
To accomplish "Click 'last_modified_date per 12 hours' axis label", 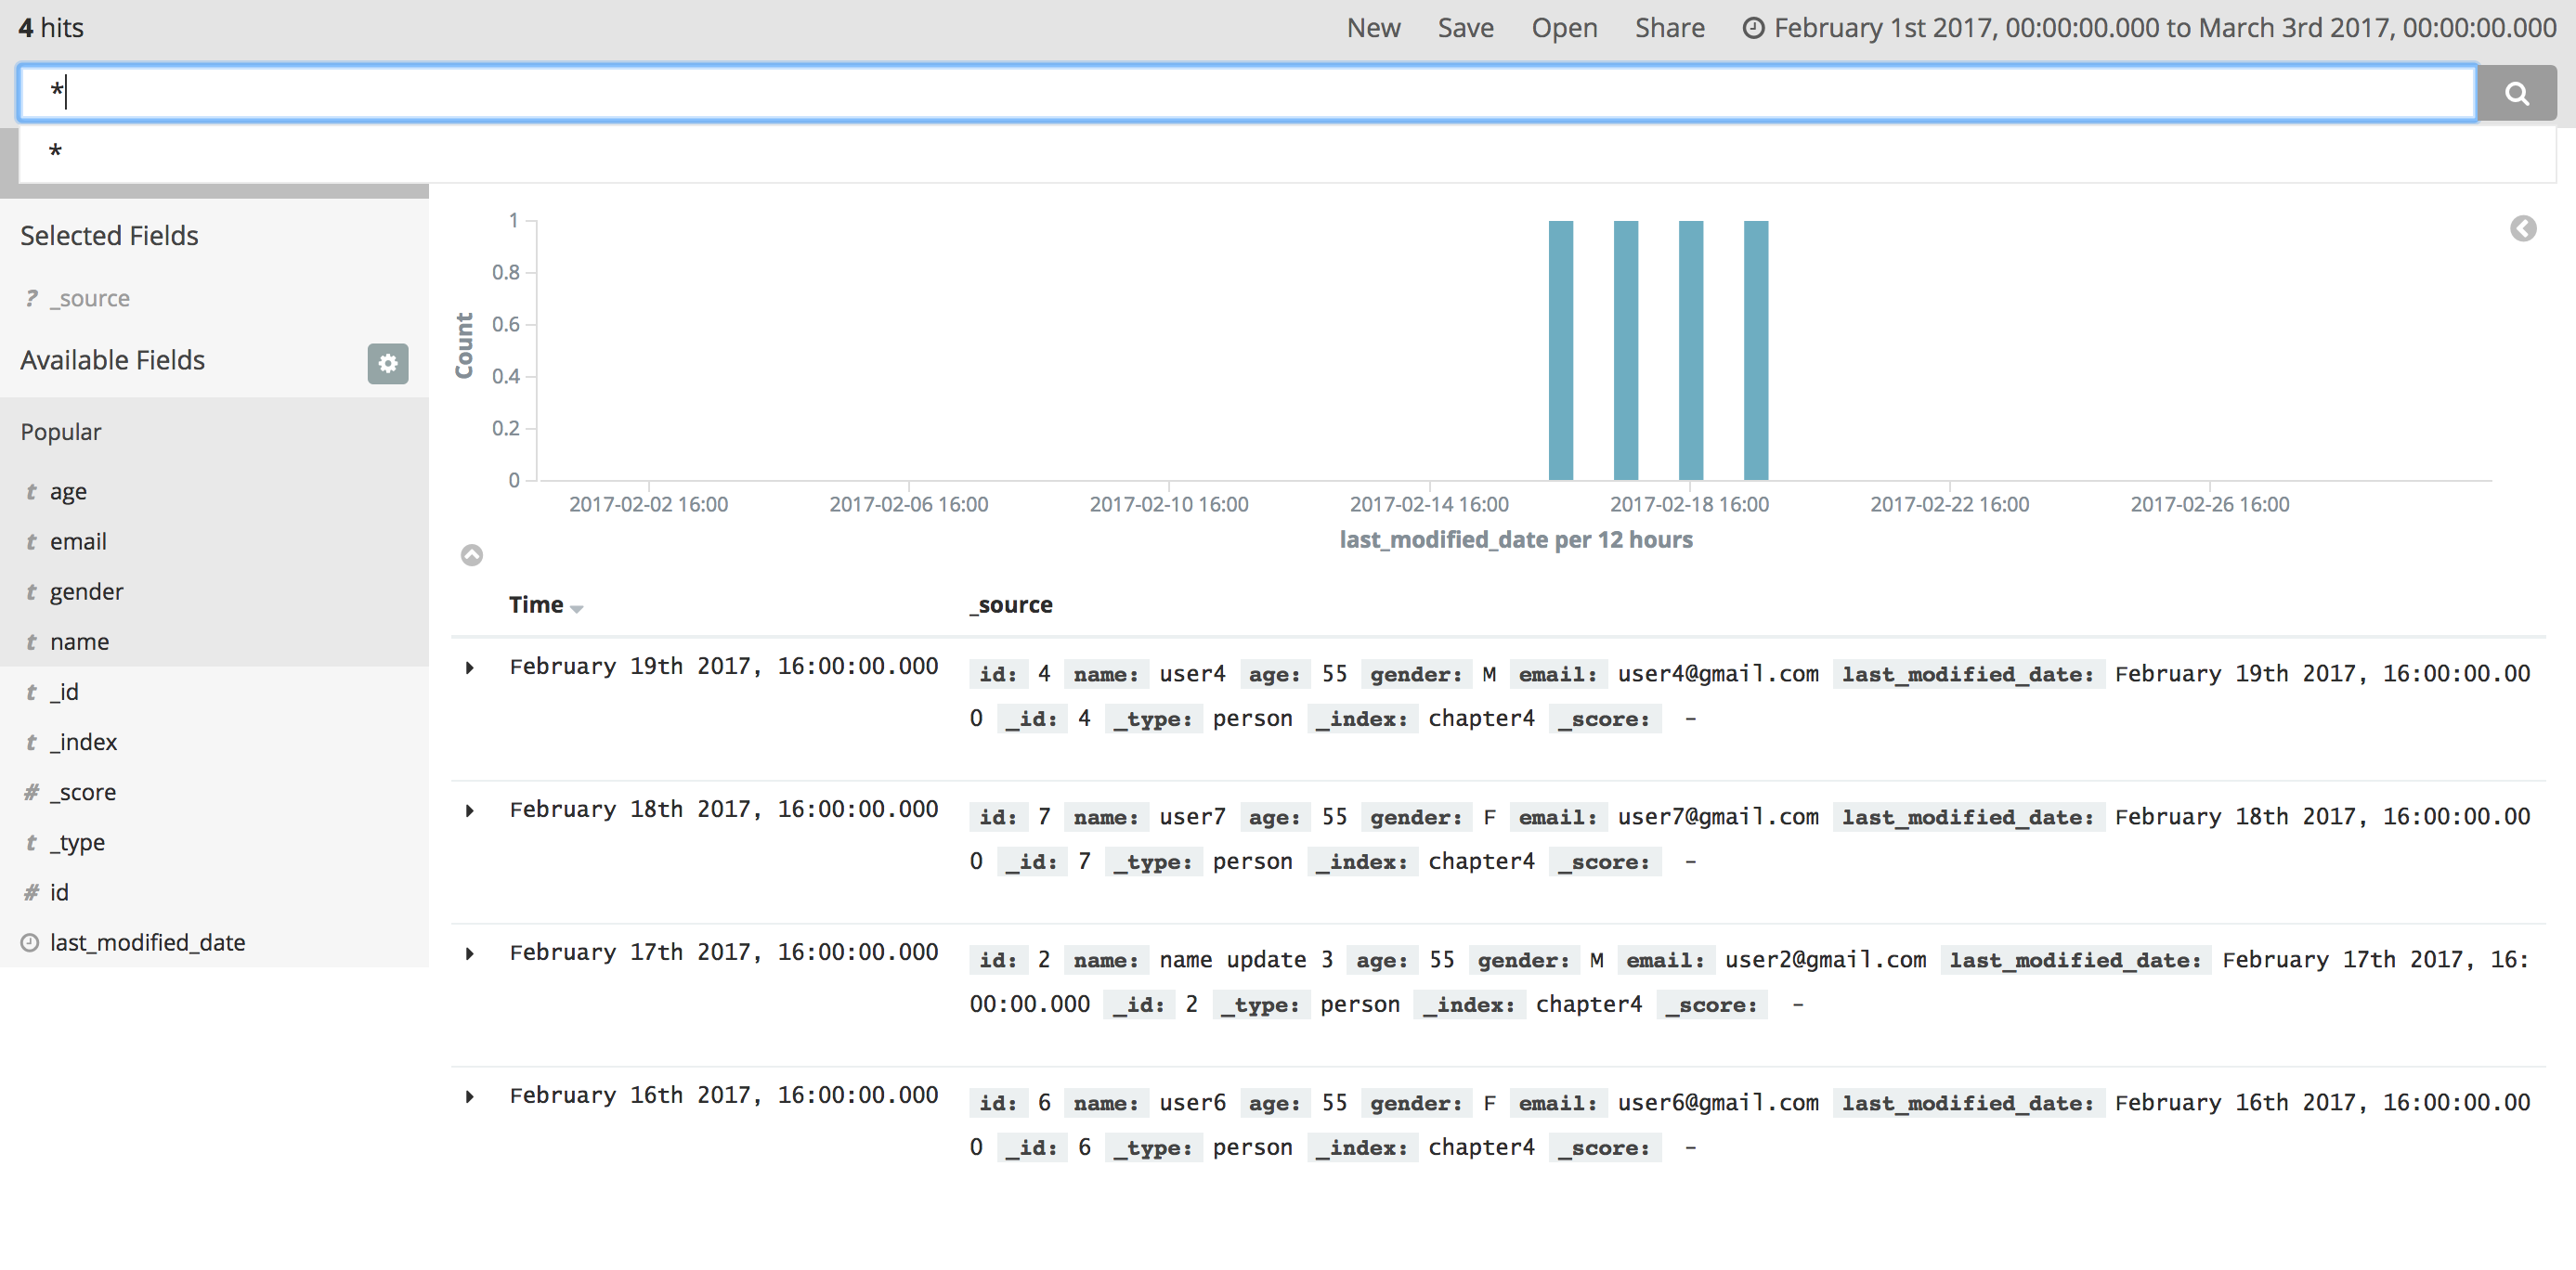I will pyautogui.click(x=1516, y=540).
